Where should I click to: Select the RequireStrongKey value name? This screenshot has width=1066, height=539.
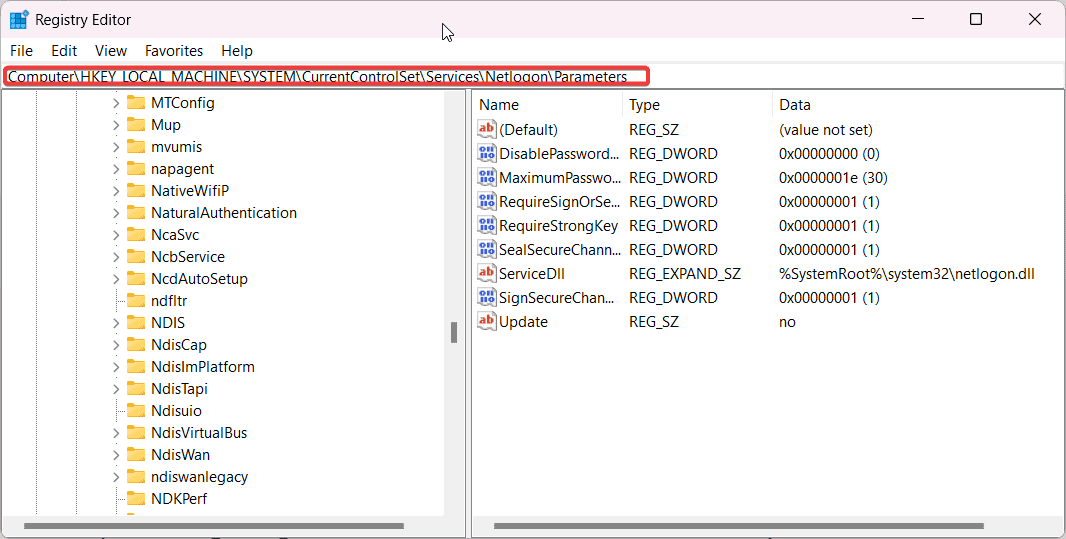click(559, 226)
